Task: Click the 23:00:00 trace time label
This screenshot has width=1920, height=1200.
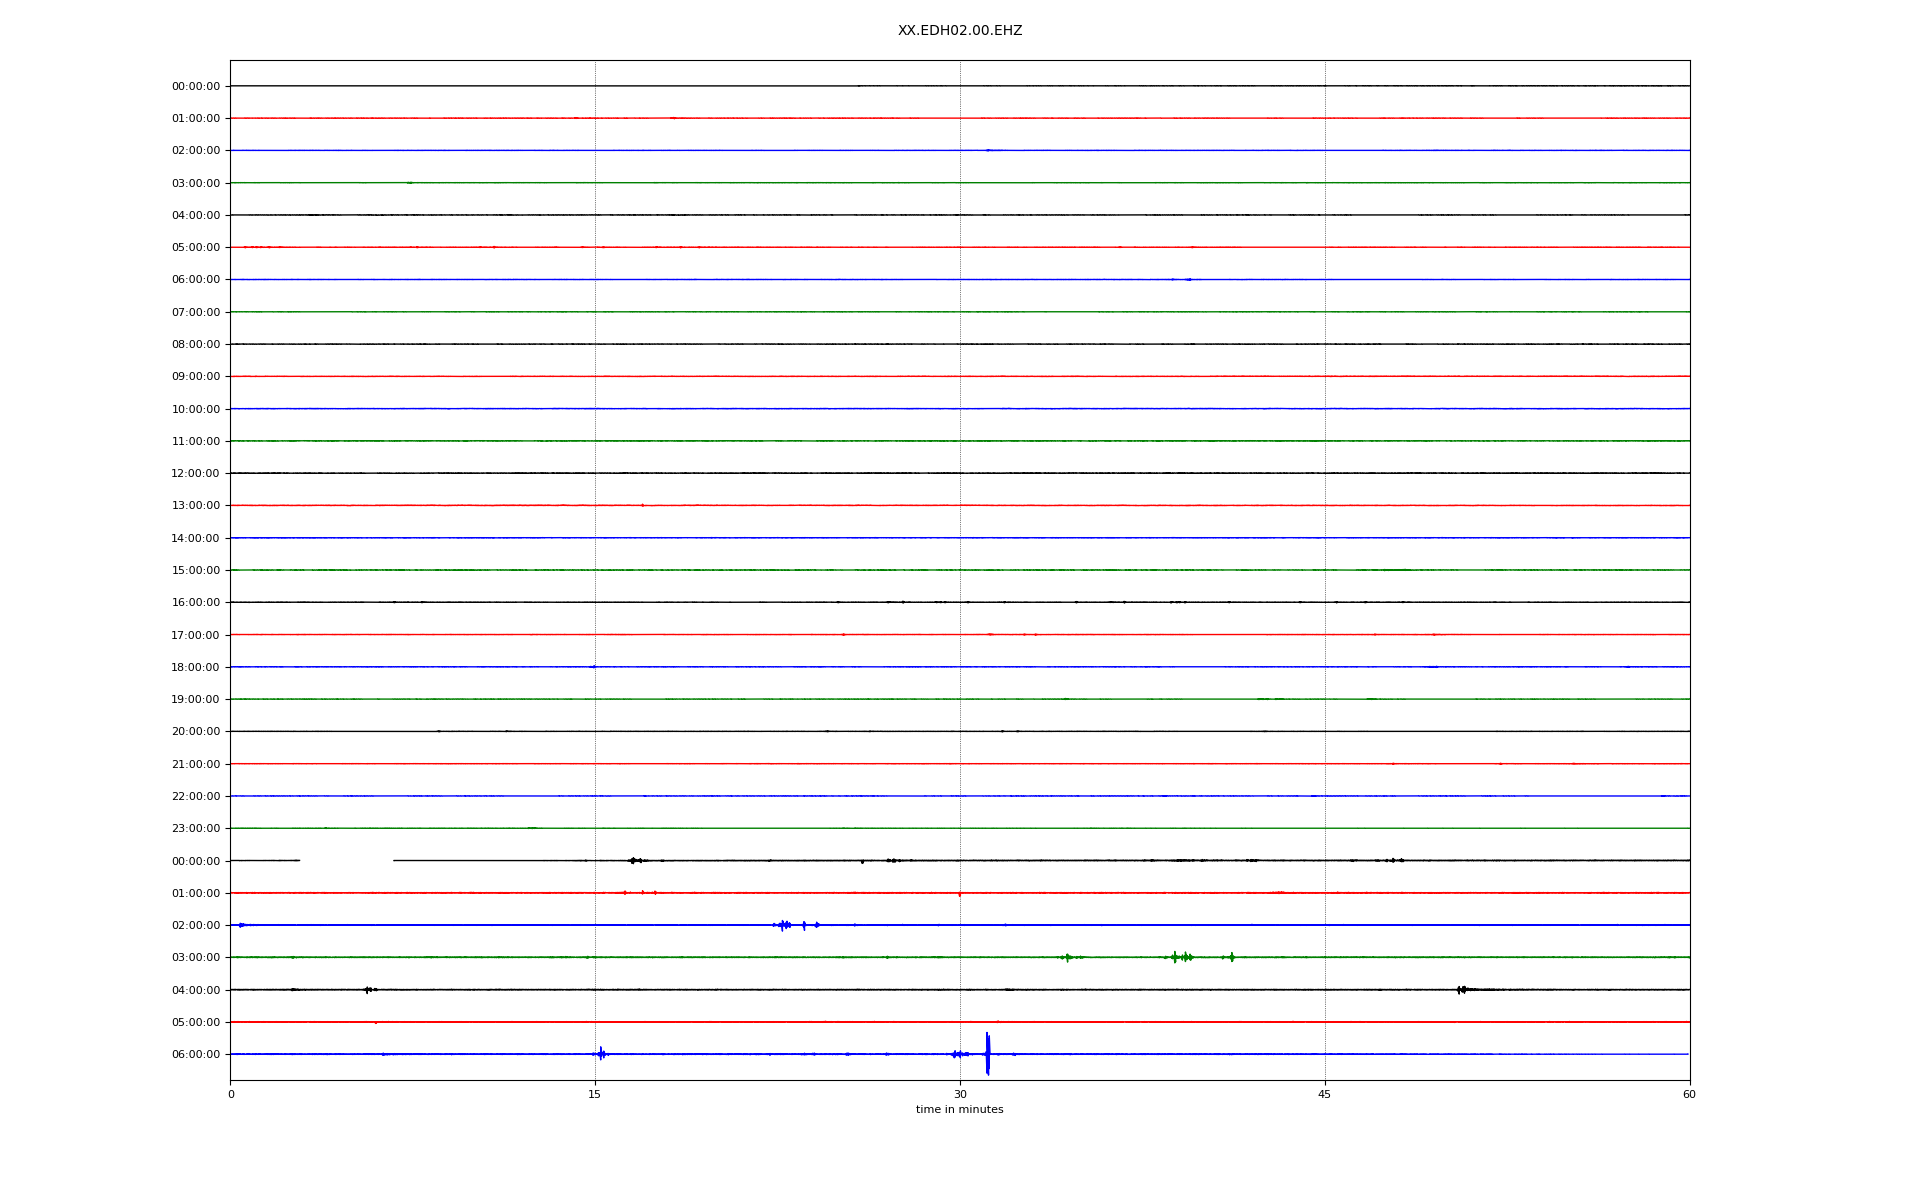Action: (x=195, y=829)
